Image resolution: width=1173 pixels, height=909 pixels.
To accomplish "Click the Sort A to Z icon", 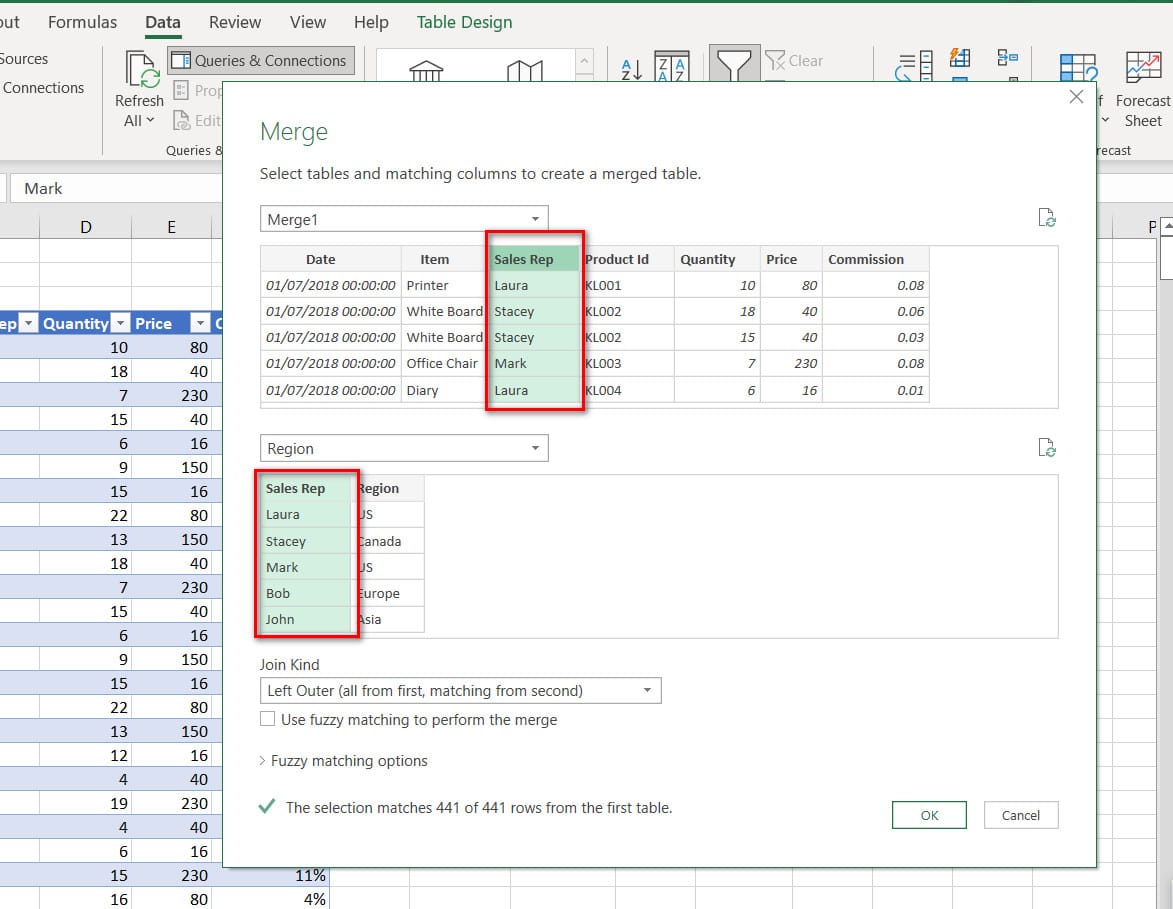I will point(631,68).
